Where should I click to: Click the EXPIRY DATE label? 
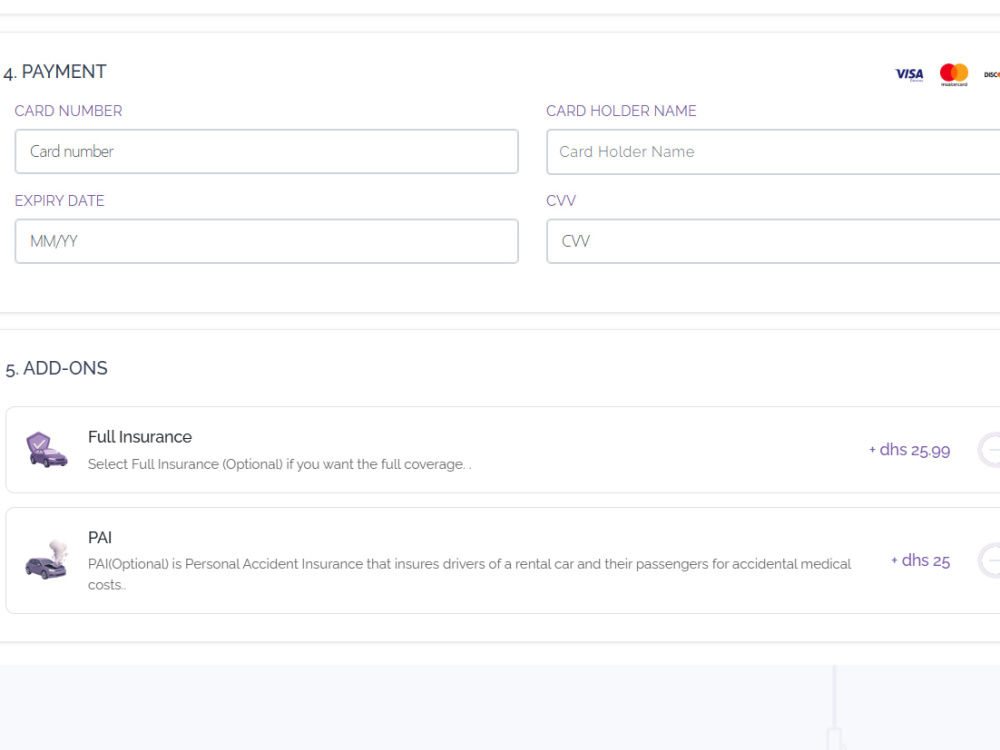tap(59, 201)
